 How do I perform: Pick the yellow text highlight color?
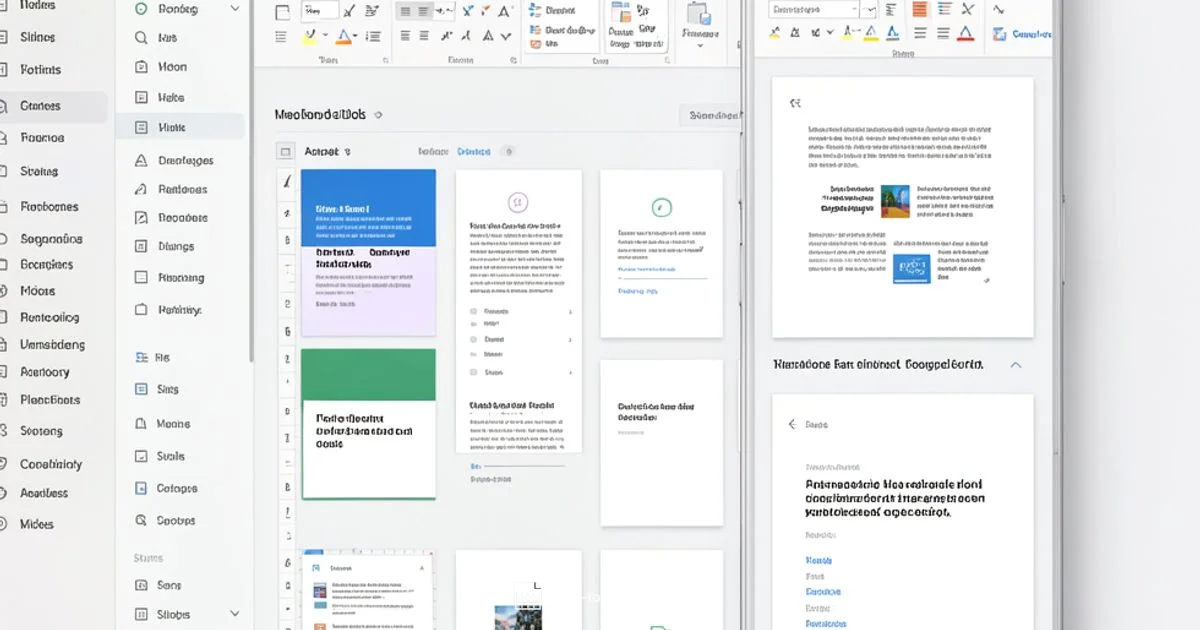point(309,37)
